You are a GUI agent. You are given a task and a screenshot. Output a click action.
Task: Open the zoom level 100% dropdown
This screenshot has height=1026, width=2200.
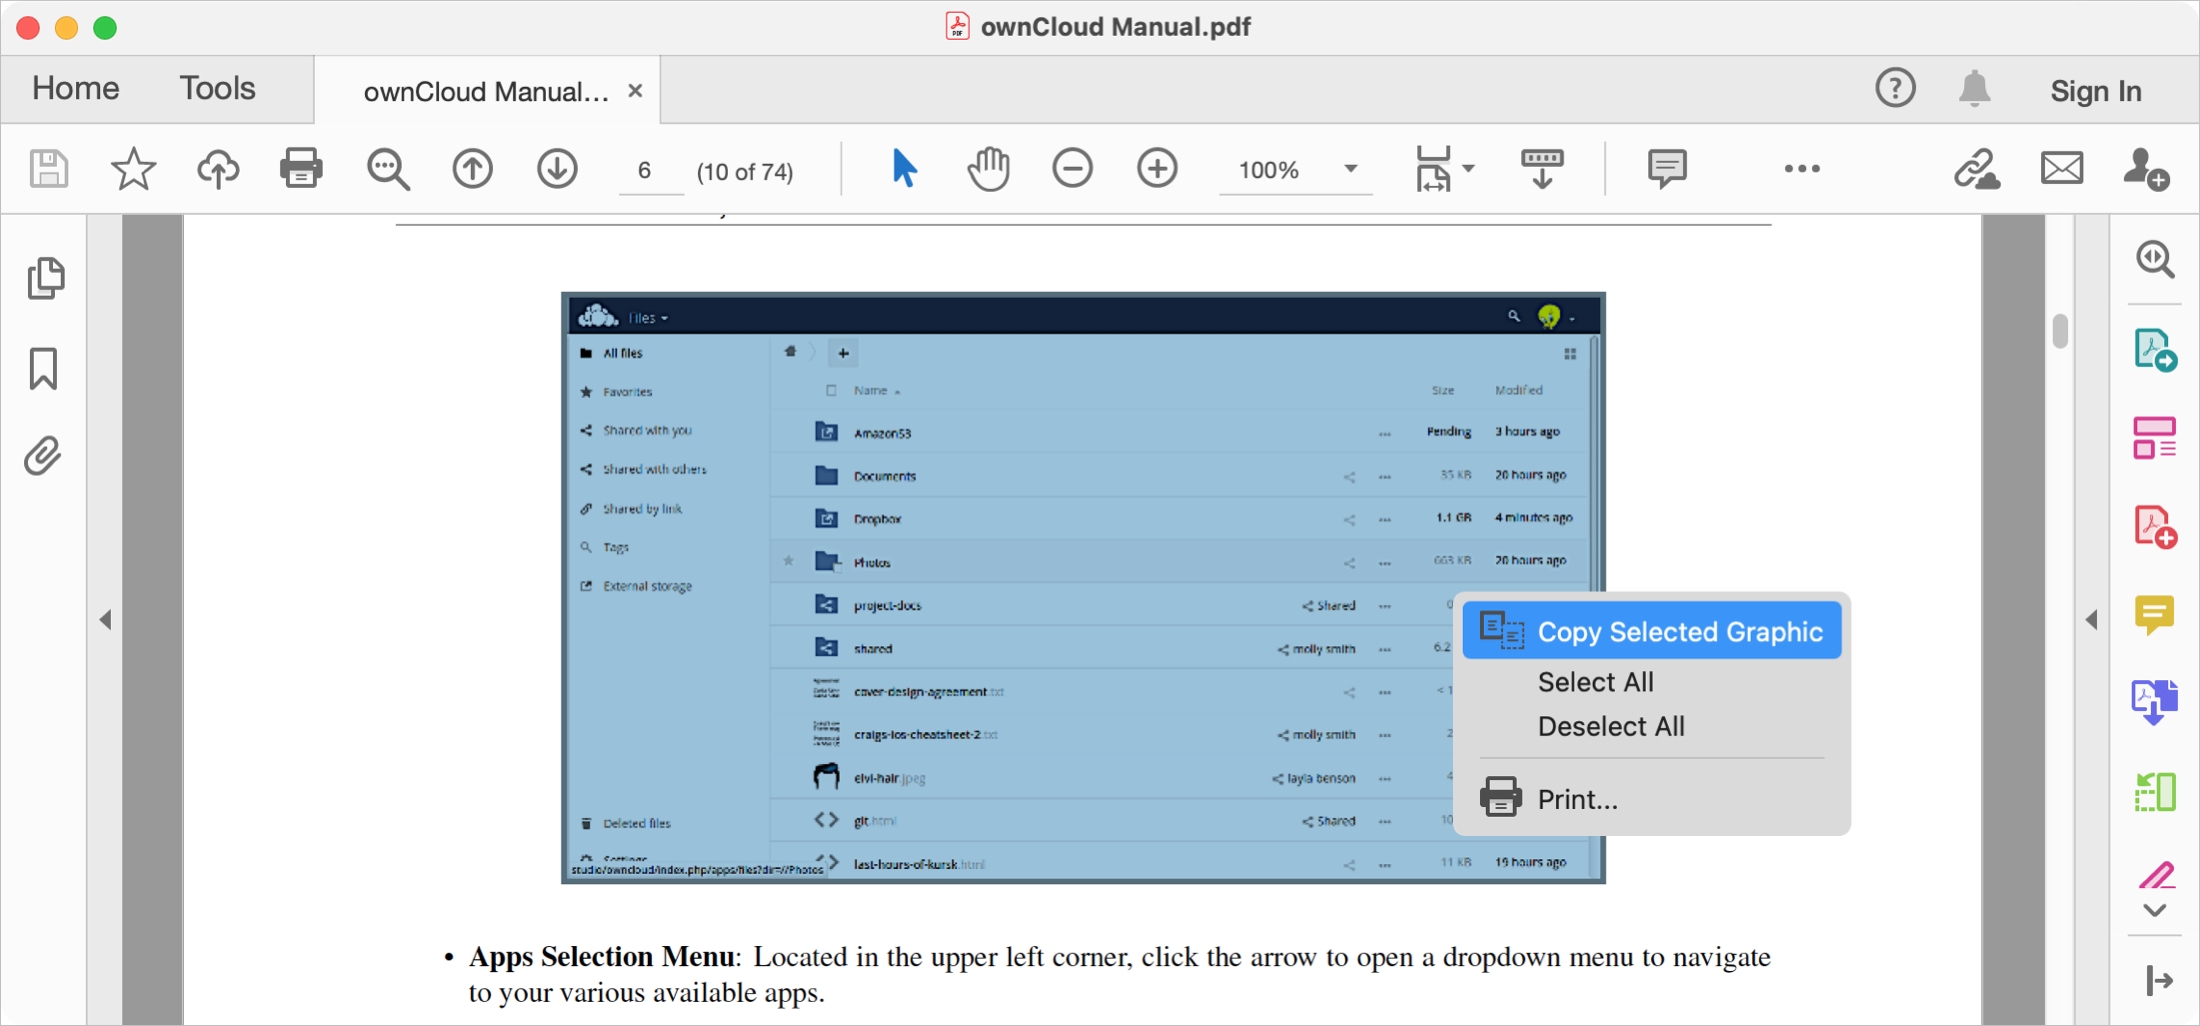point(1351,169)
